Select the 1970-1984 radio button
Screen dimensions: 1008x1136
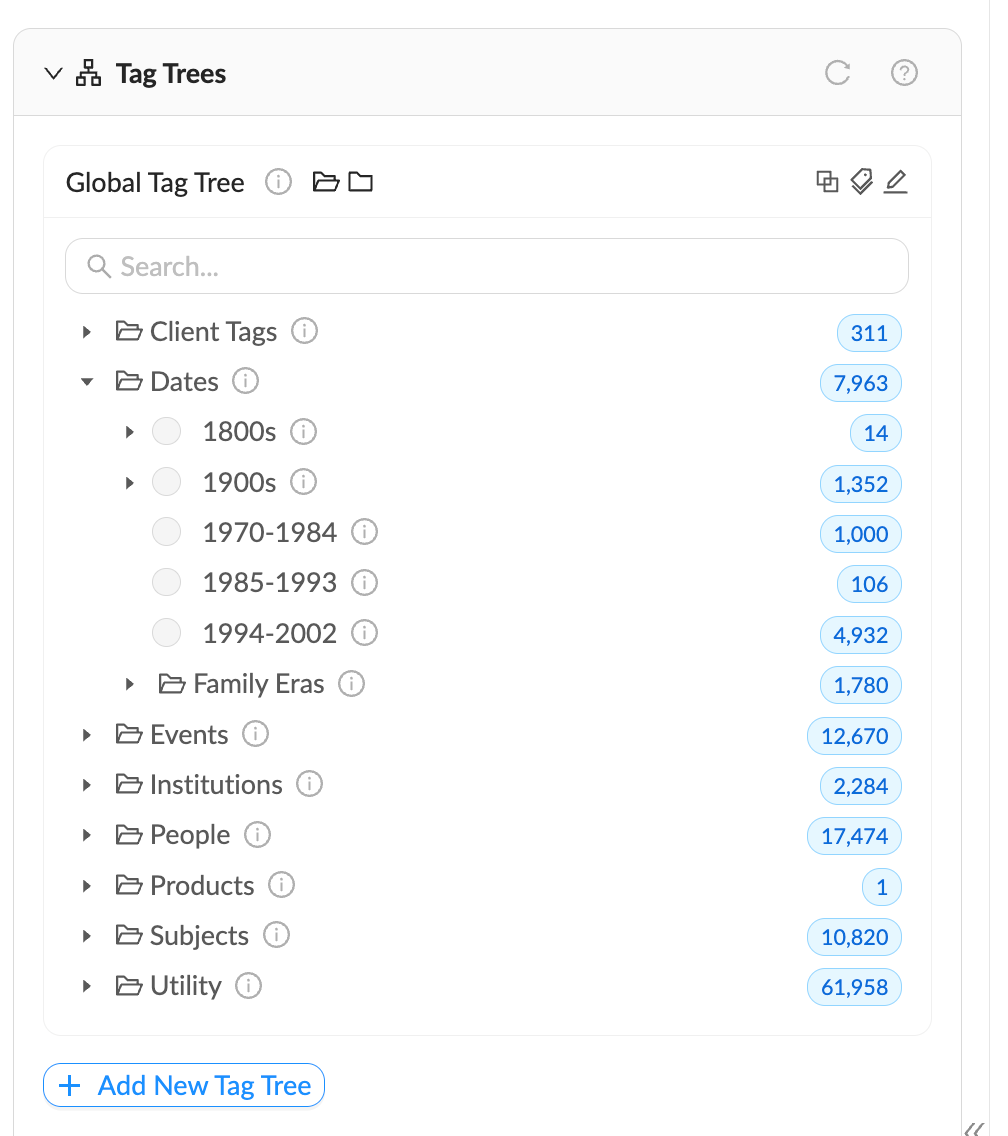pos(167,532)
